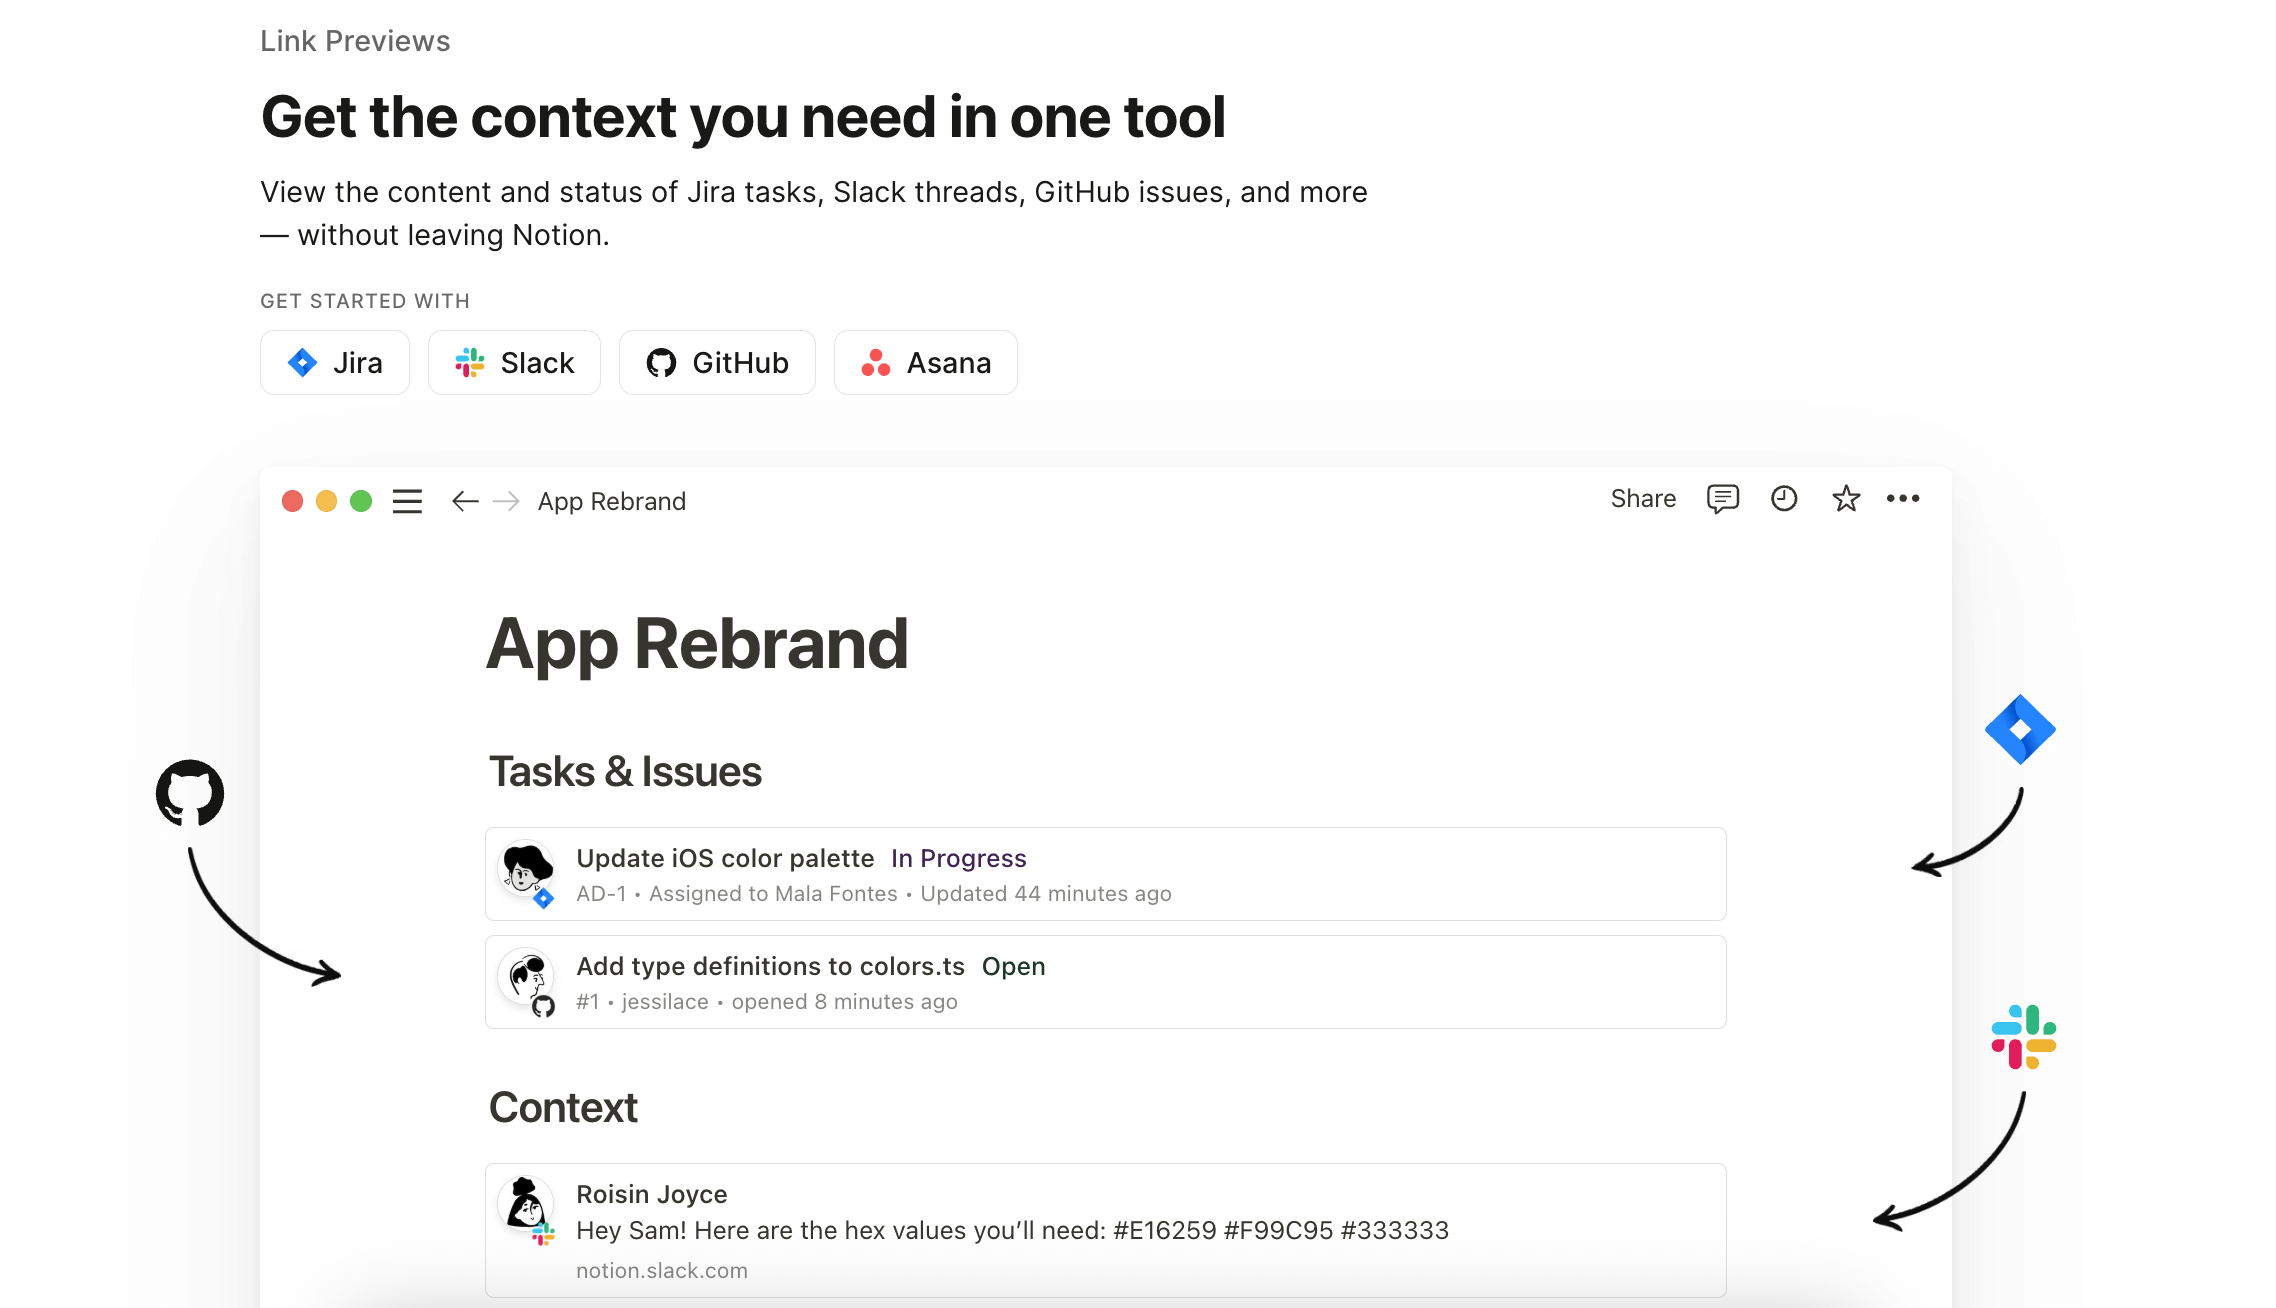The image size is (2276, 1308).
Task: Click the Share button in top bar
Action: click(x=1643, y=499)
